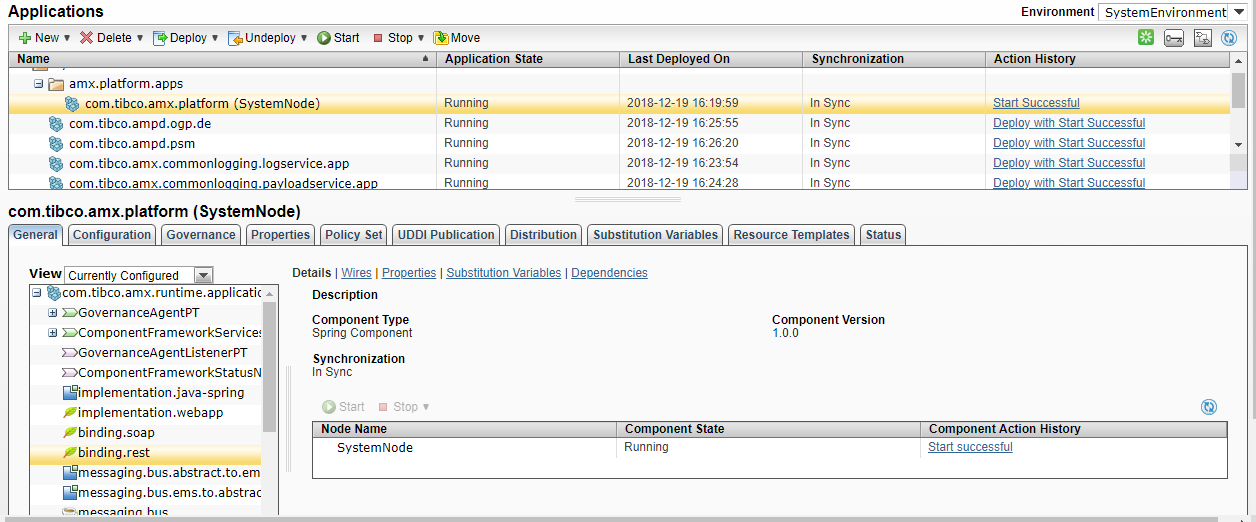Image resolution: width=1256 pixels, height=522 pixels.
Task: Click the red Stop square icon in Applications toolbar
Action: click(x=378, y=38)
